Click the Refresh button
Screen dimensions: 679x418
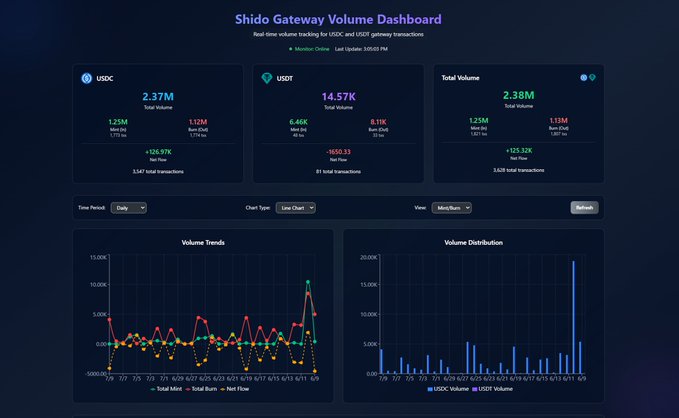click(x=584, y=207)
